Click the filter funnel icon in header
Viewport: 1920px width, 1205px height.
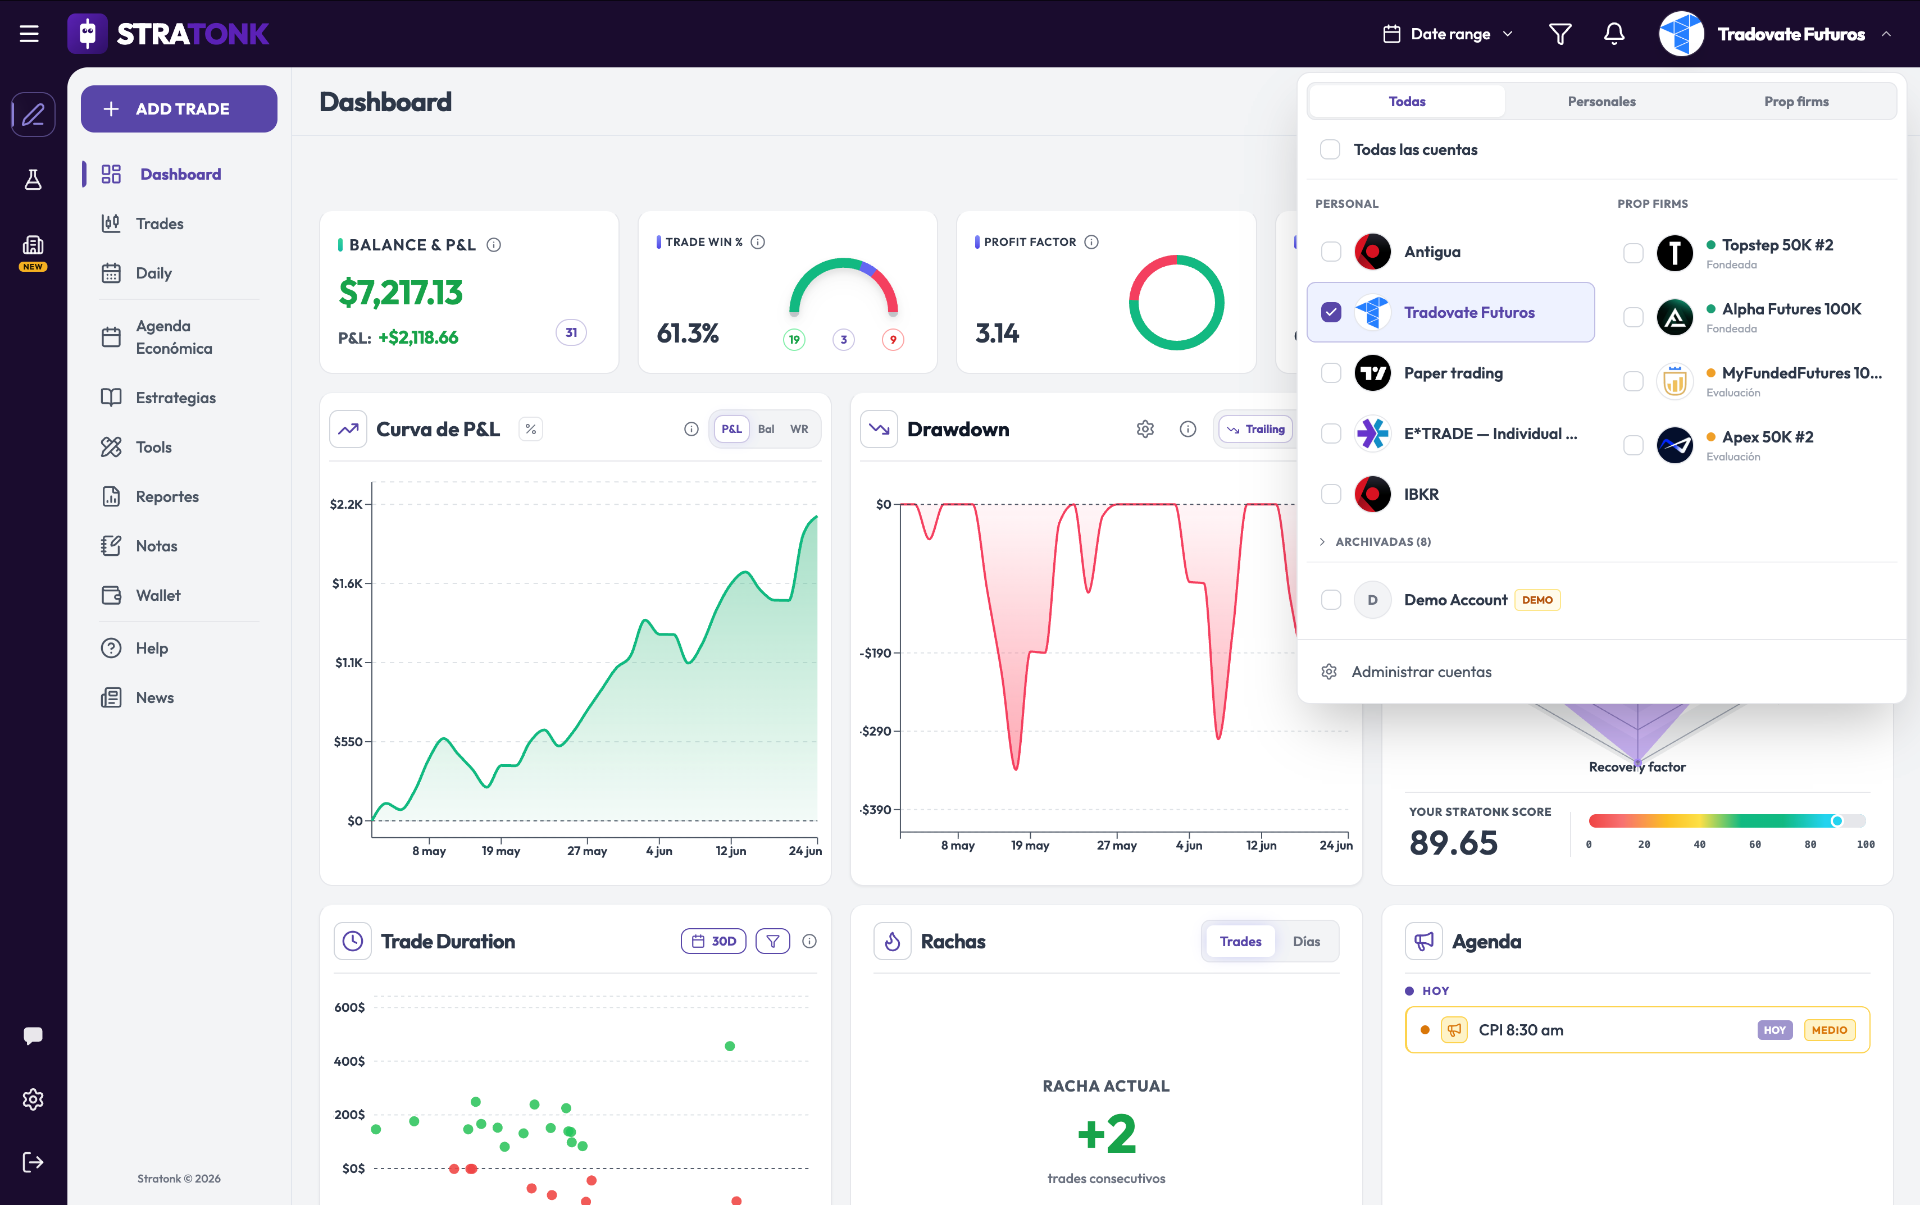(1560, 34)
